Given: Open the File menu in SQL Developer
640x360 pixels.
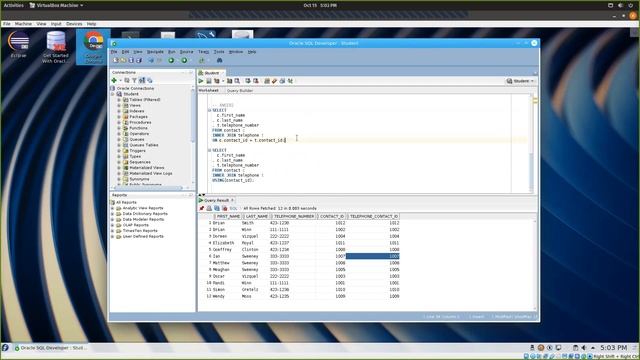Looking at the screenshot, I should [114, 52].
